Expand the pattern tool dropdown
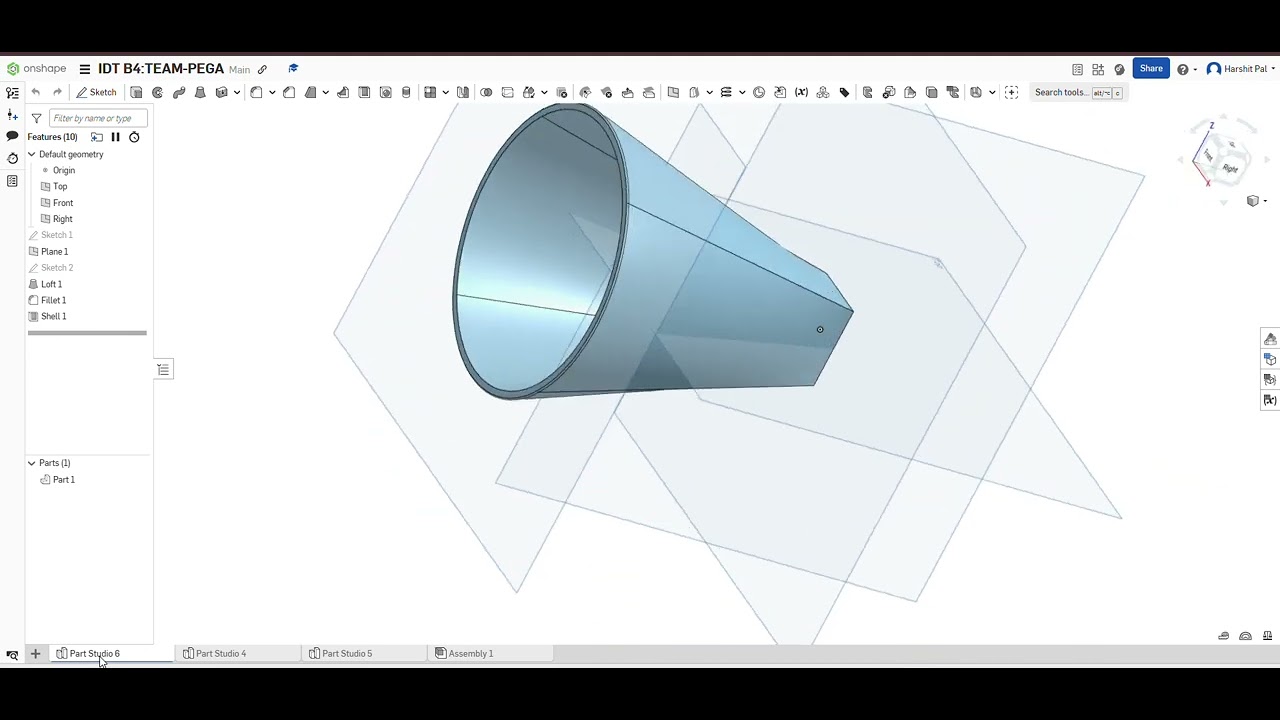The height and width of the screenshot is (720, 1280). (445, 93)
